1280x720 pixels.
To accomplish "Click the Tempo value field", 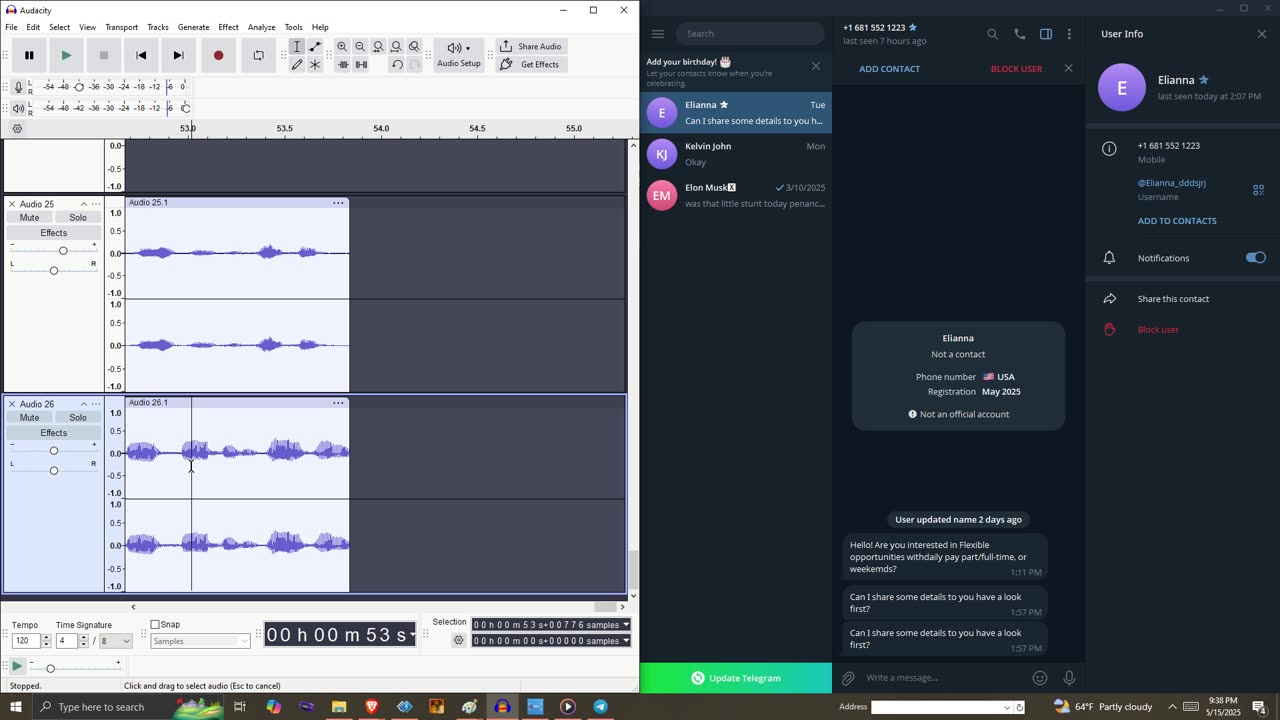I will tap(25, 641).
